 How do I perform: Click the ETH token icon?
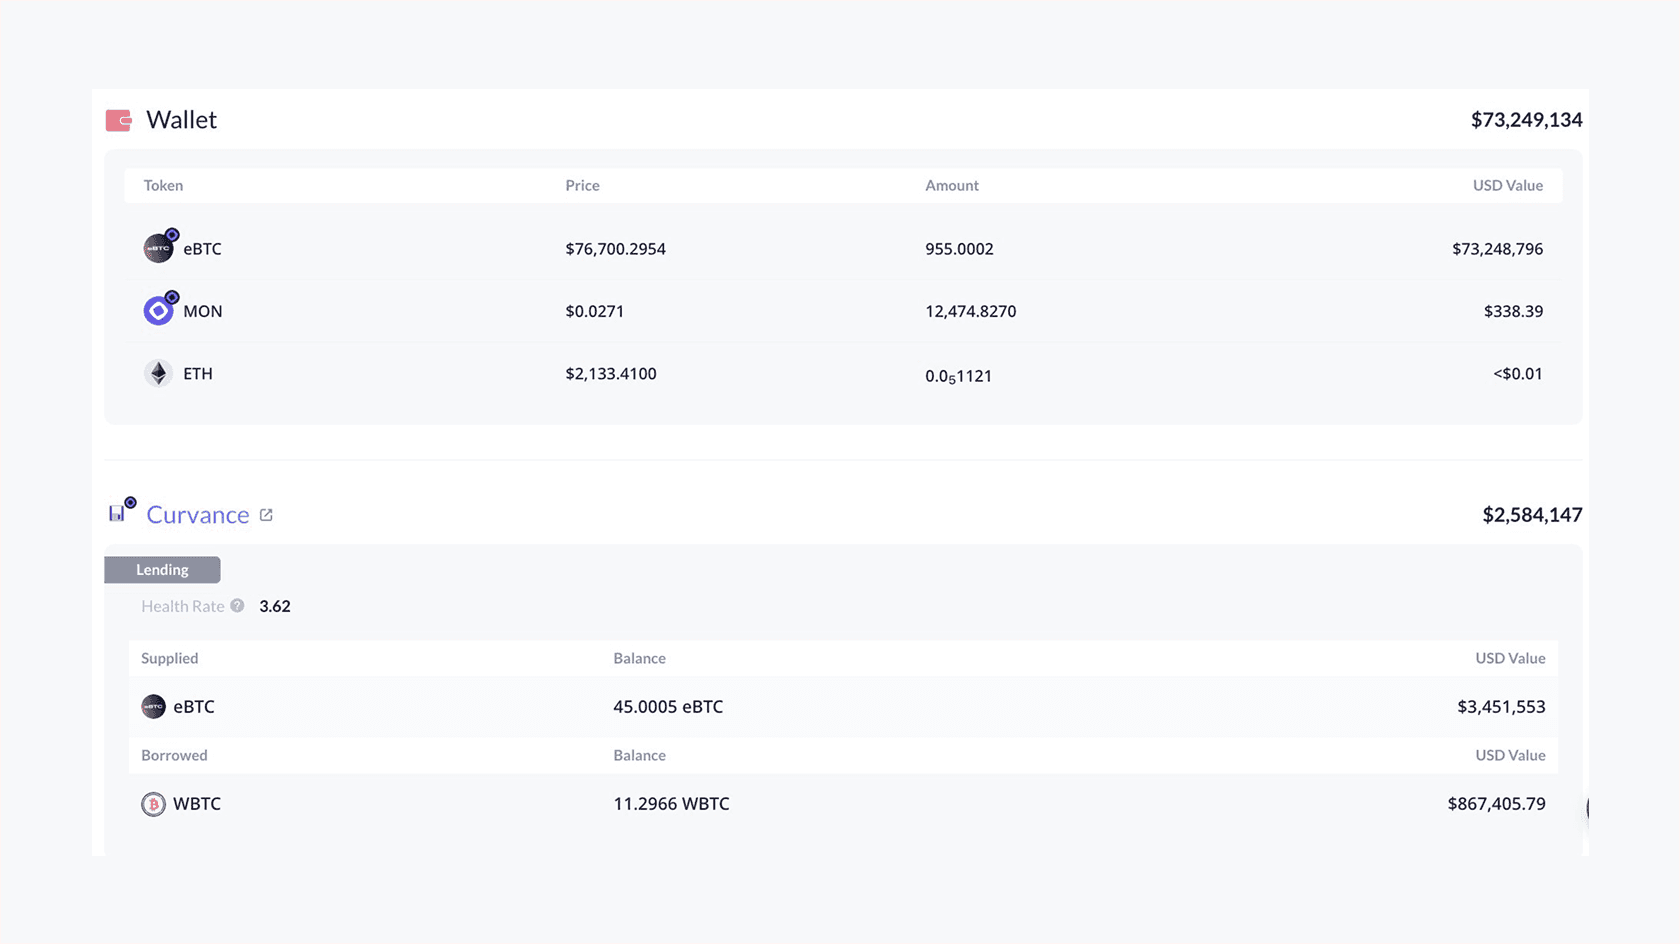[158, 373]
